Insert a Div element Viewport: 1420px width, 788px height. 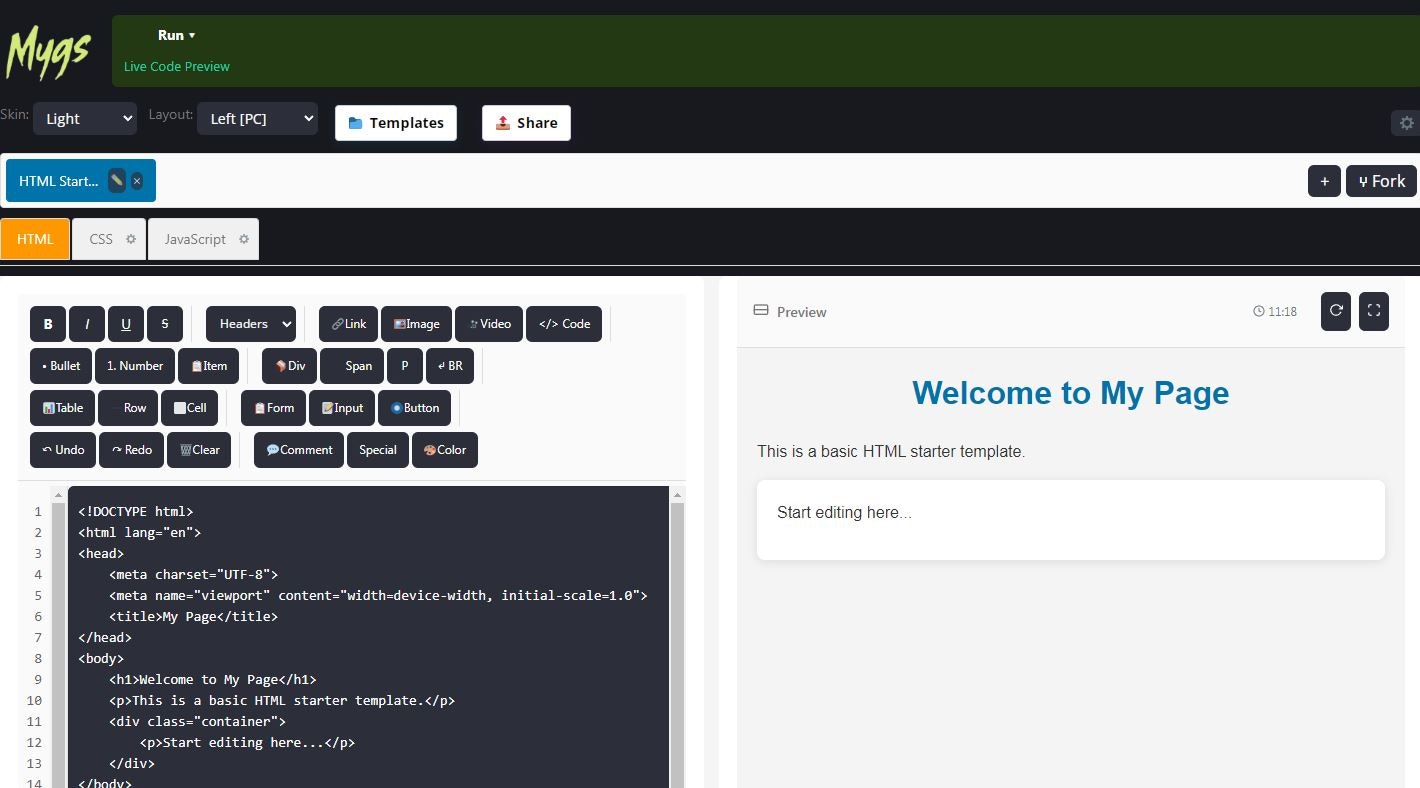click(289, 366)
